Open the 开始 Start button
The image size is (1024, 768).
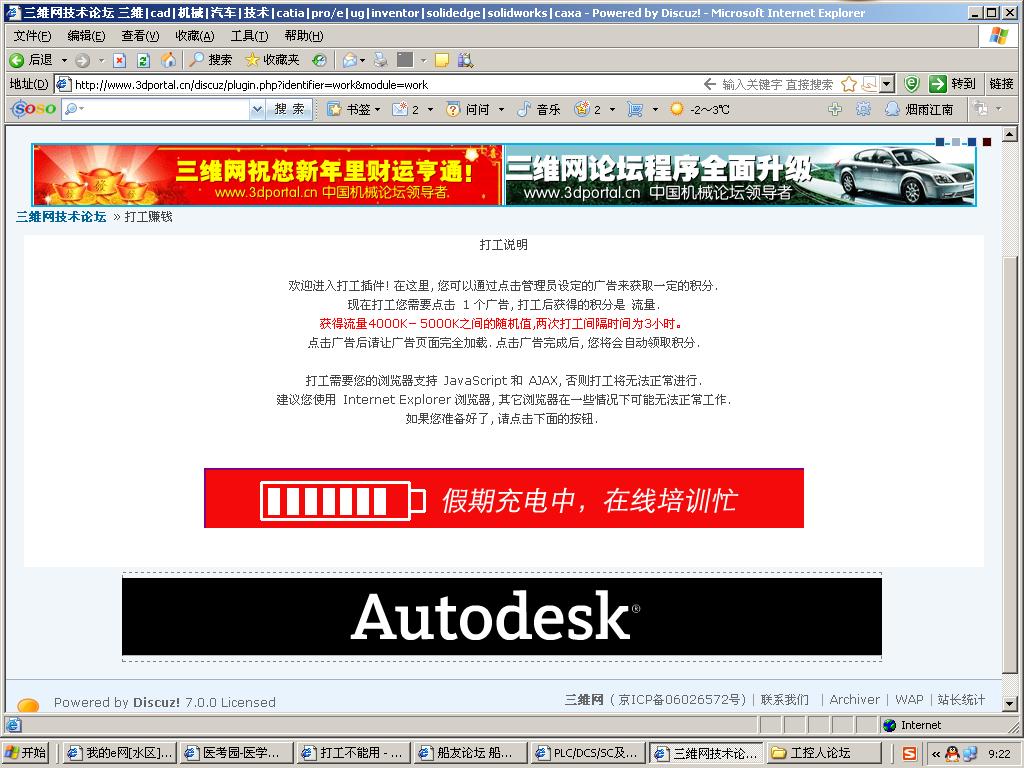(x=26, y=753)
